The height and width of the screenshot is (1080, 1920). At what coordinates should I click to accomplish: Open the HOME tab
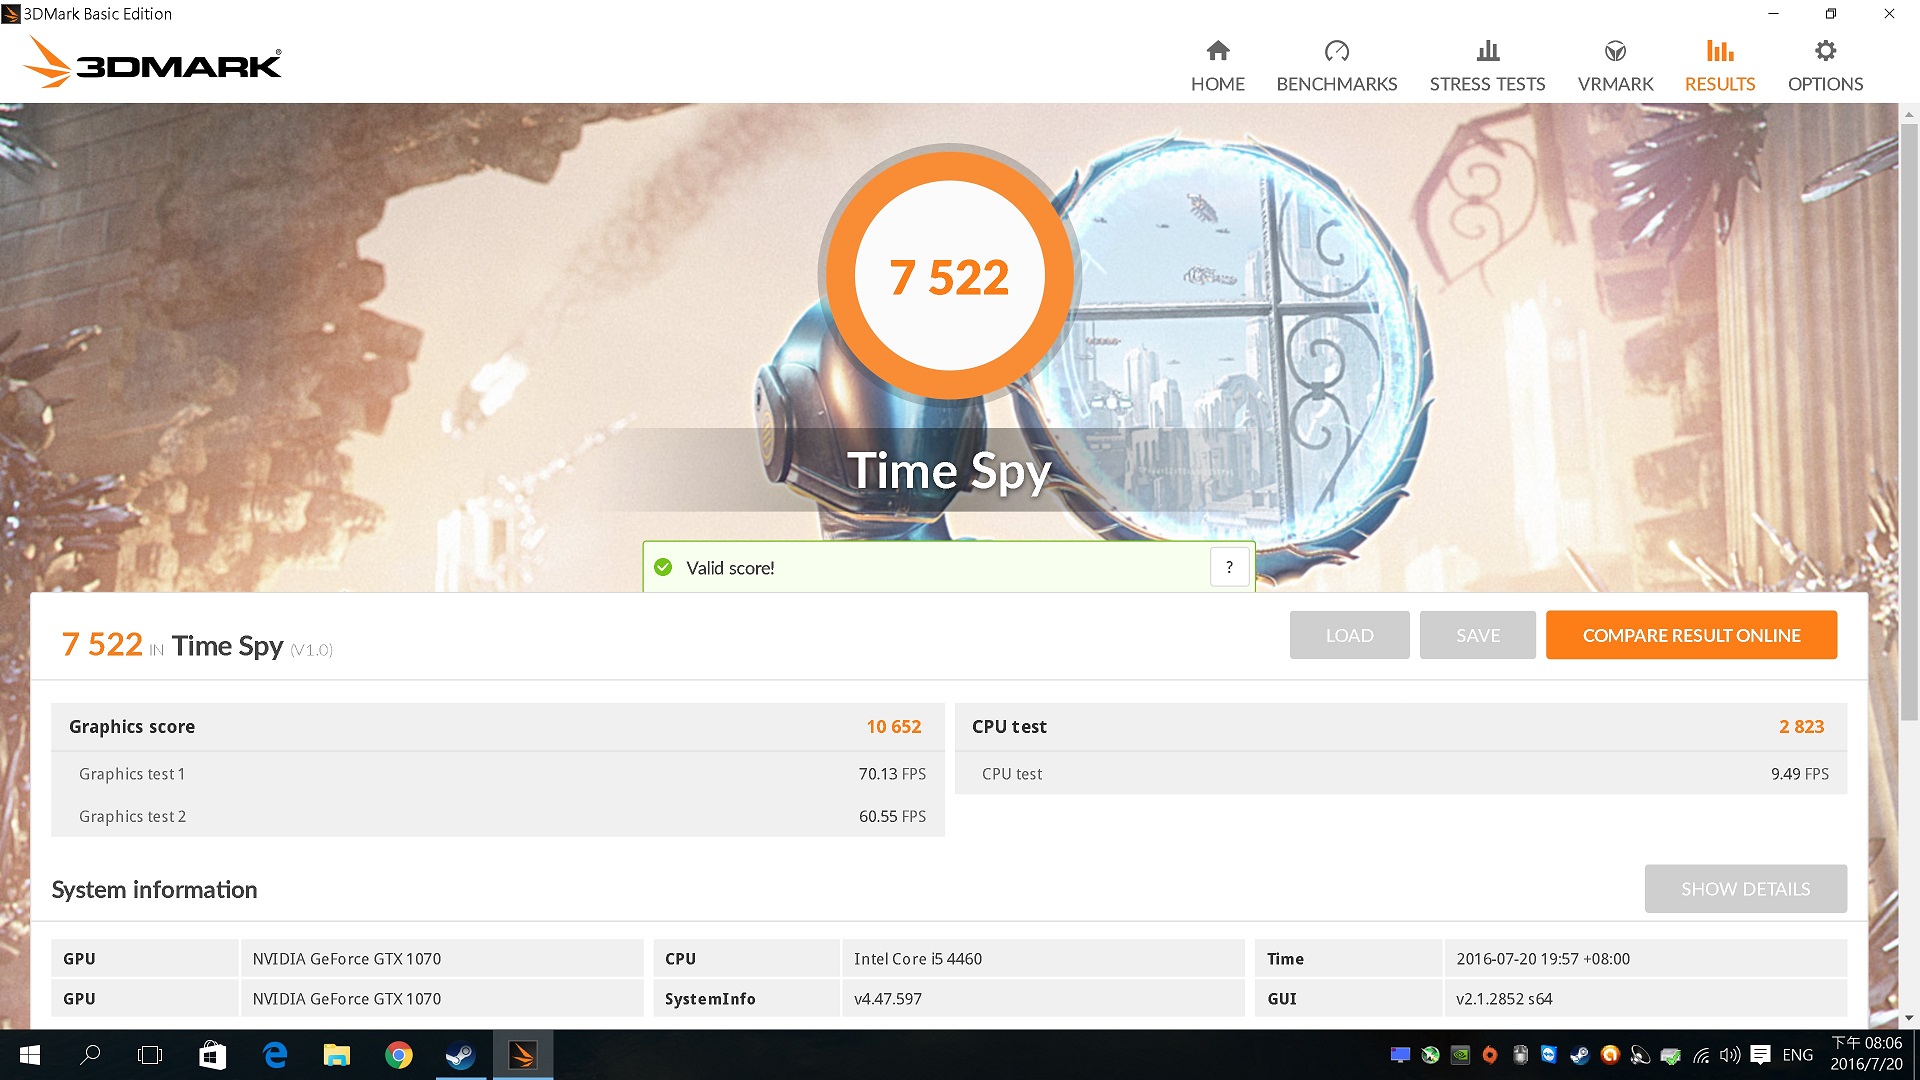(x=1217, y=66)
